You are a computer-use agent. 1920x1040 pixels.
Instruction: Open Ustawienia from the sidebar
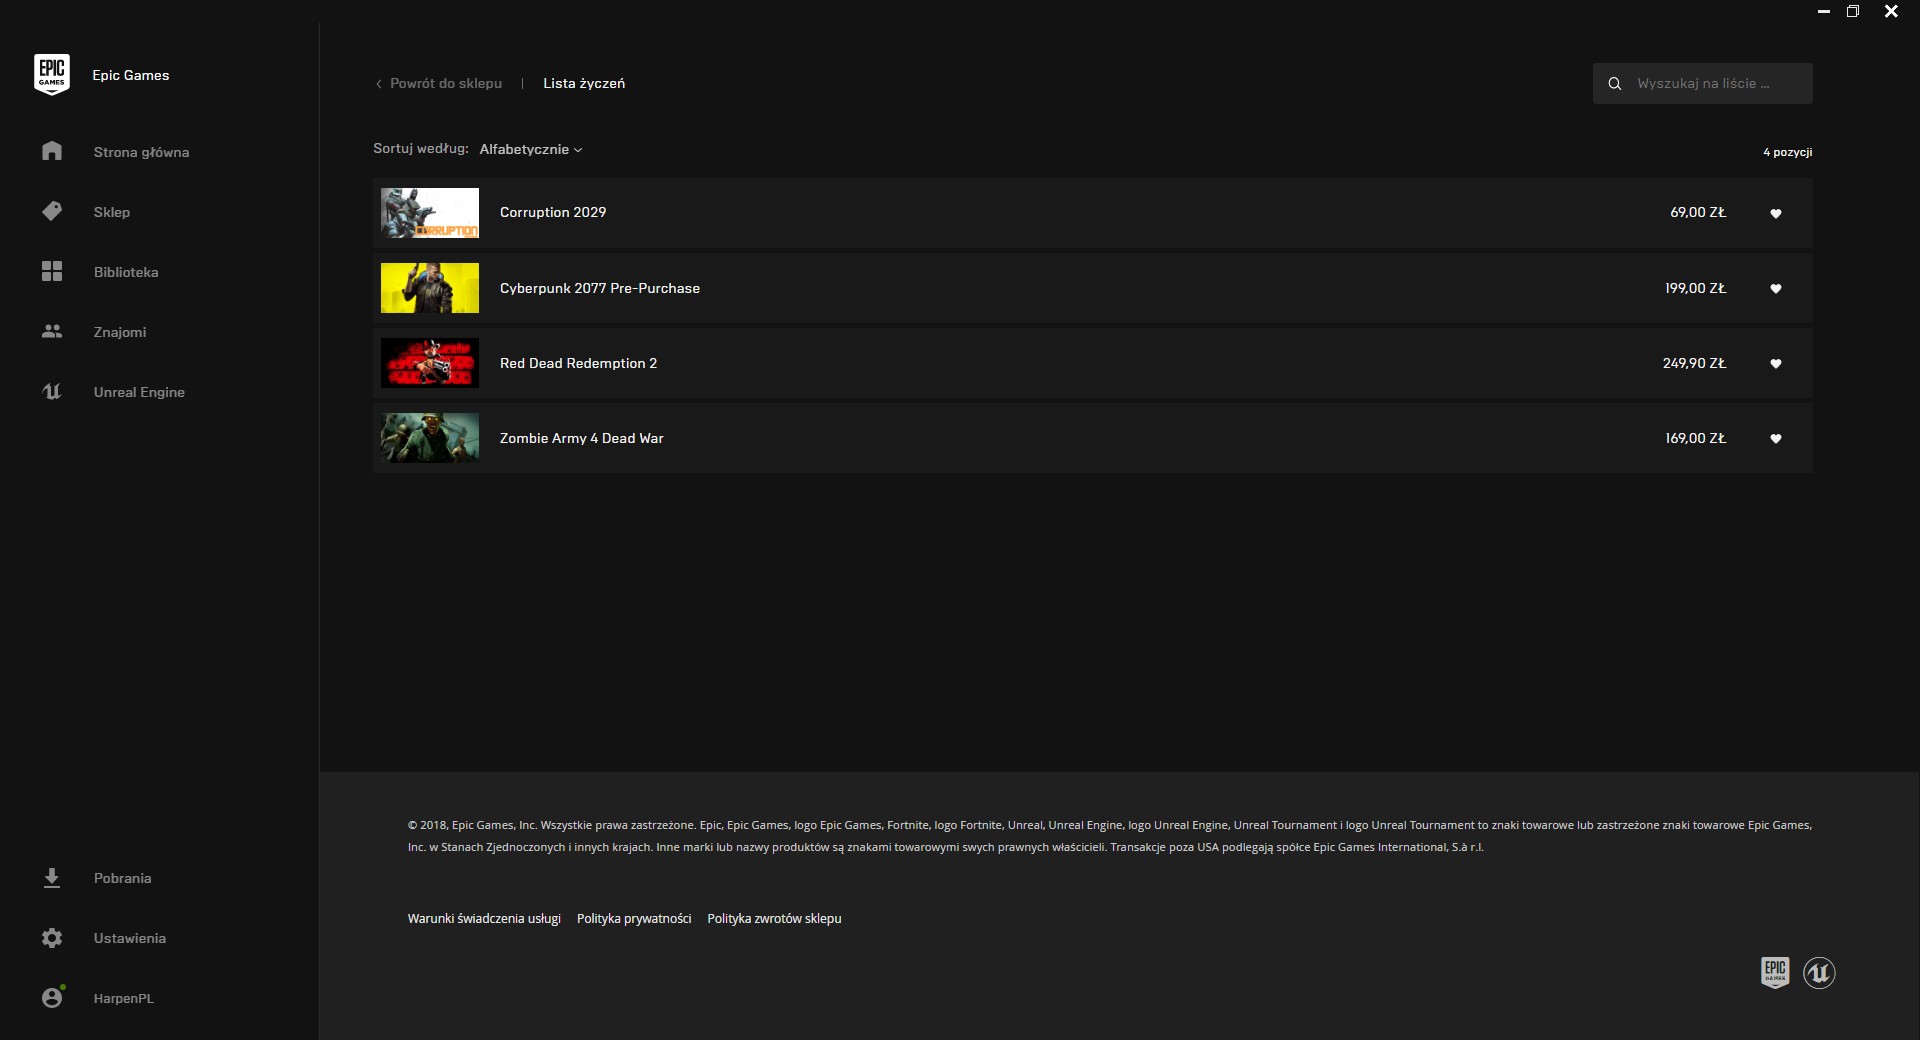tap(130, 938)
